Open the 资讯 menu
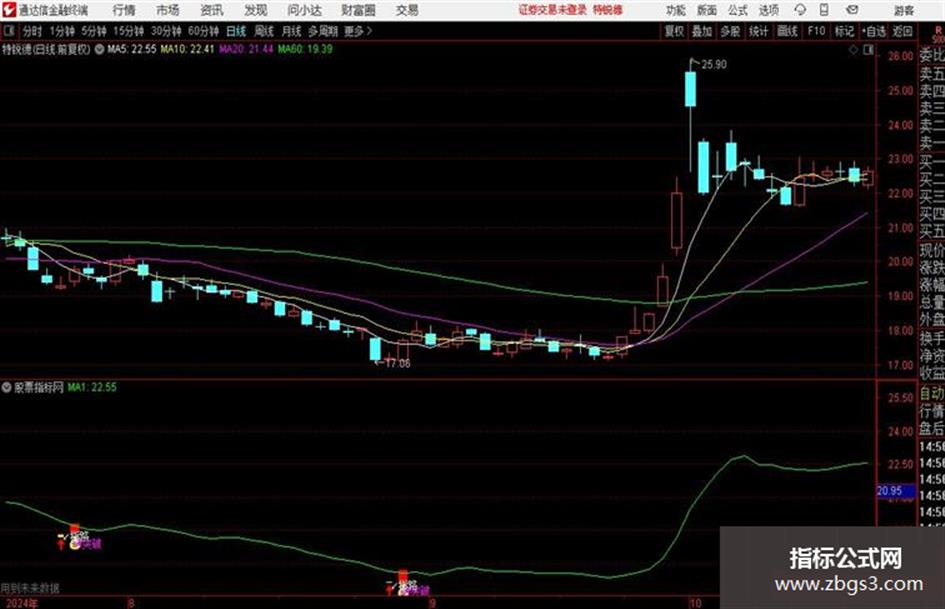This screenshot has height=609, width=945. [x=212, y=10]
